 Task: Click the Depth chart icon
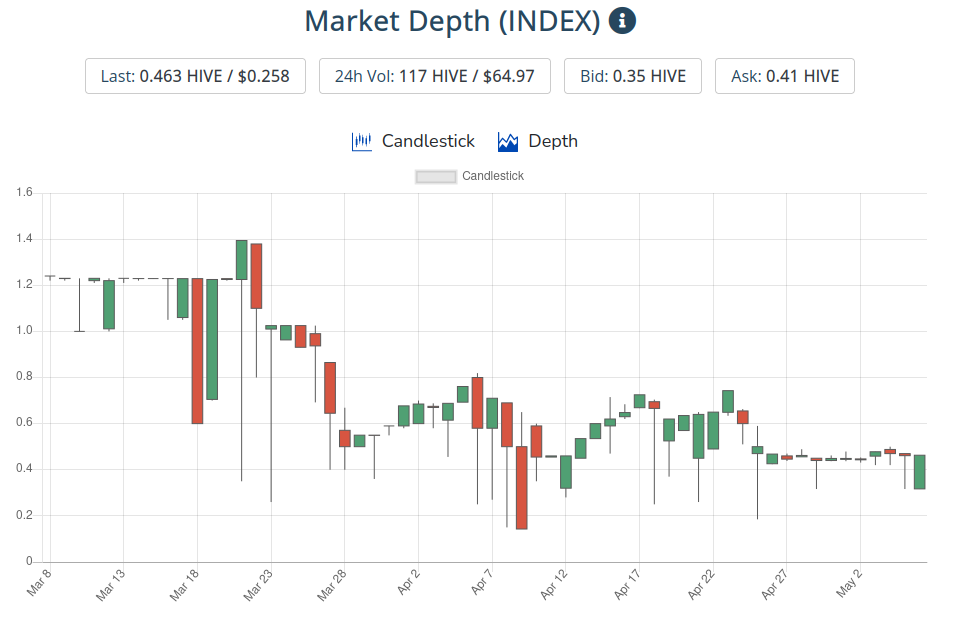508,142
